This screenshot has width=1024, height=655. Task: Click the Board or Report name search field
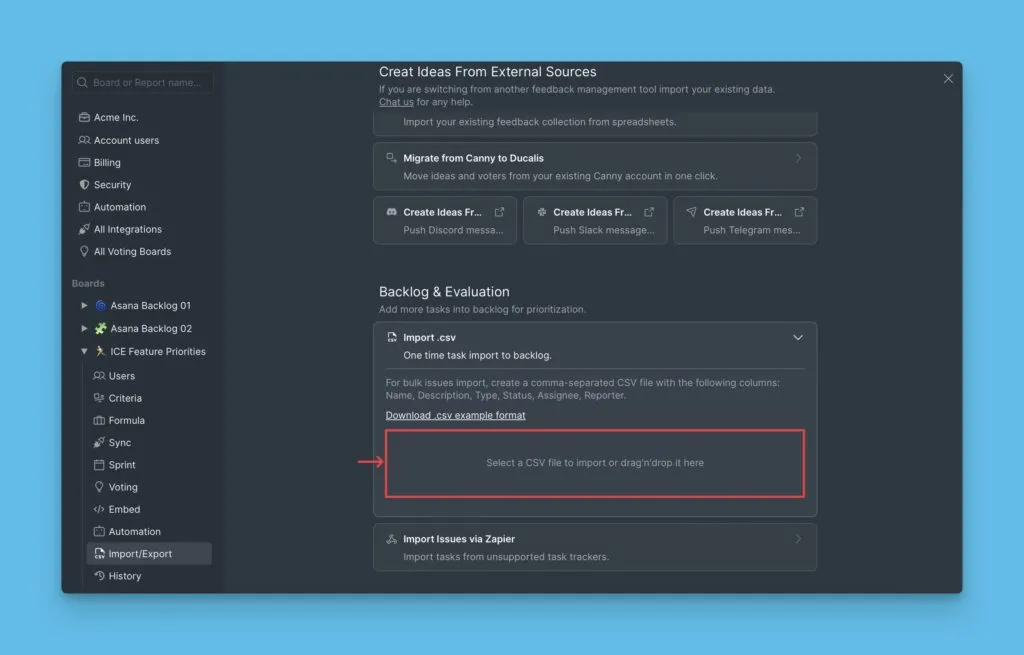click(x=140, y=82)
